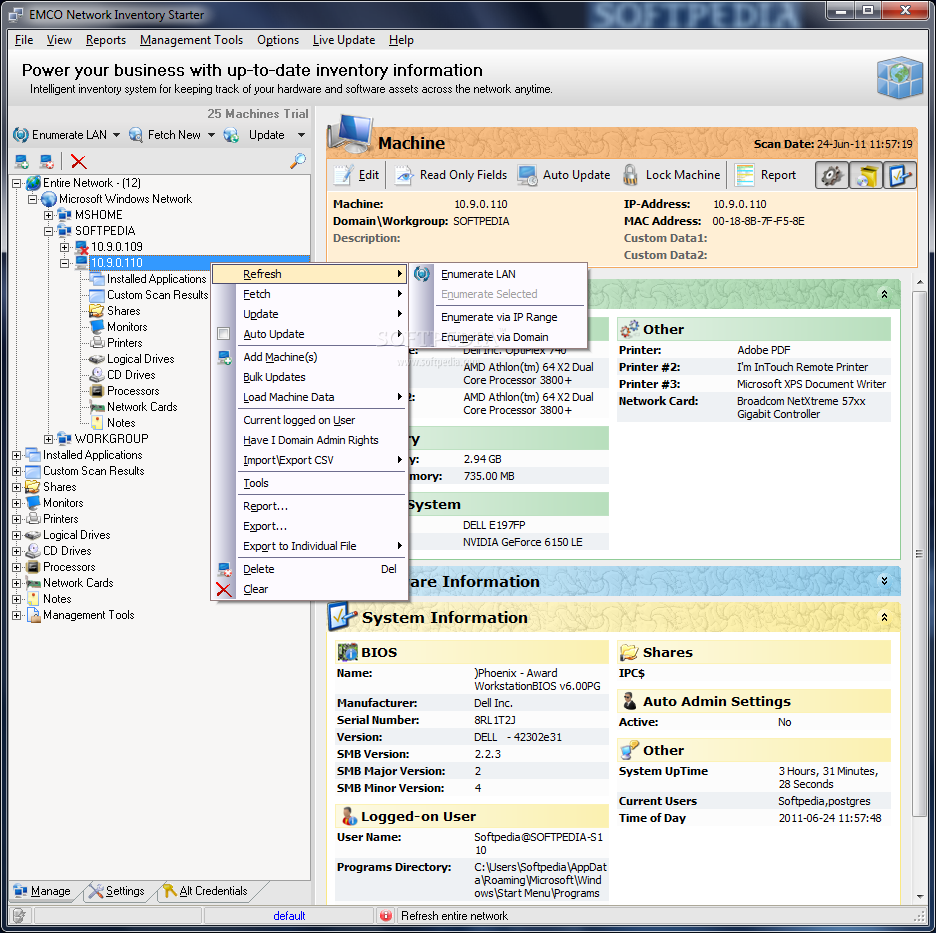Collapse the System Information section chevron
Image resolution: width=936 pixels, height=933 pixels.
[884, 617]
